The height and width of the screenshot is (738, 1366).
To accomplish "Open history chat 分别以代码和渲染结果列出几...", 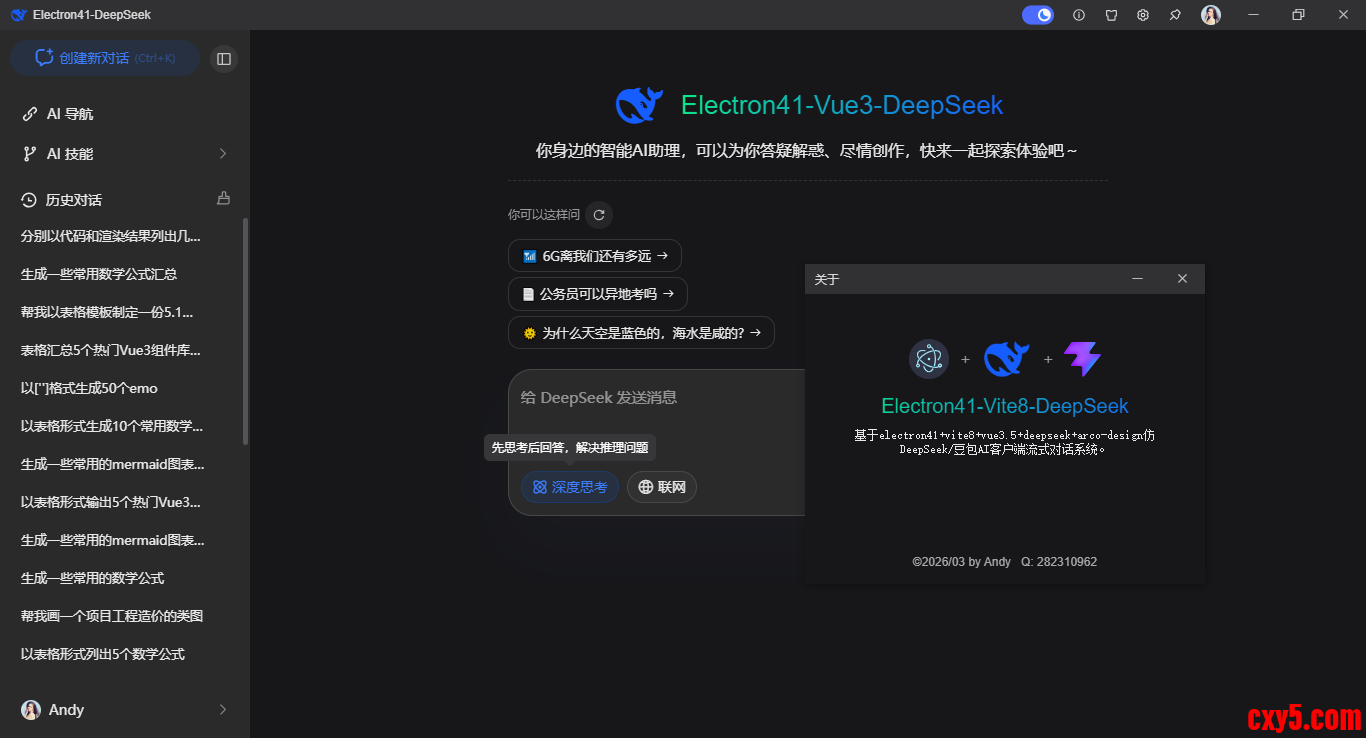I will [x=111, y=236].
